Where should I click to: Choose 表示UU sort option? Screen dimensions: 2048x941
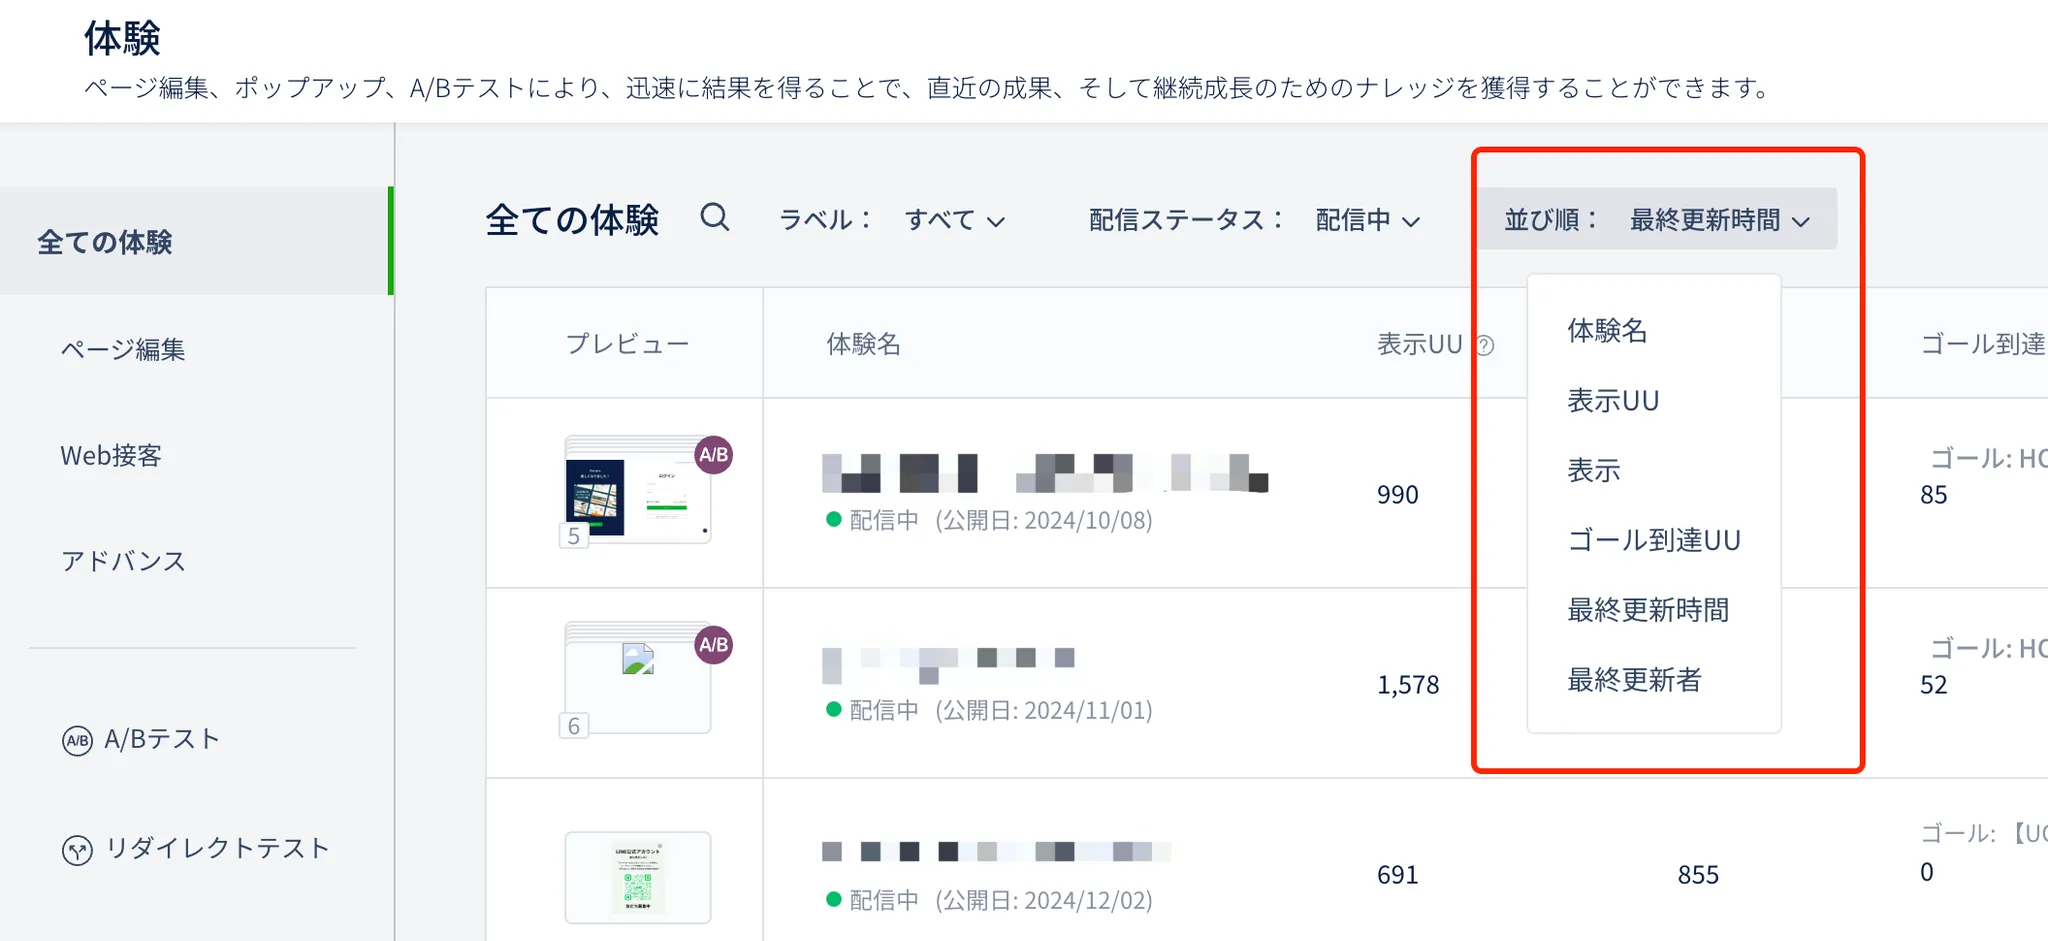(x=1613, y=401)
